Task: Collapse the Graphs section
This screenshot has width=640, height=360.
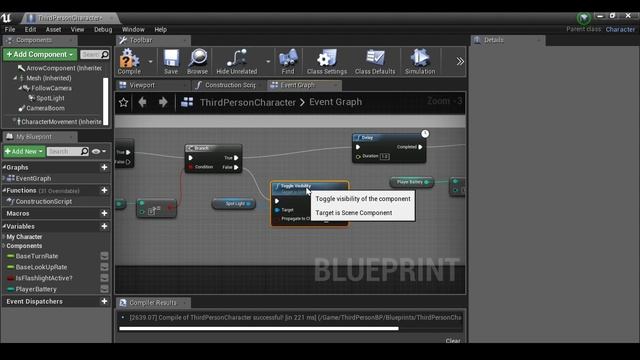Action: click(x=4, y=167)
